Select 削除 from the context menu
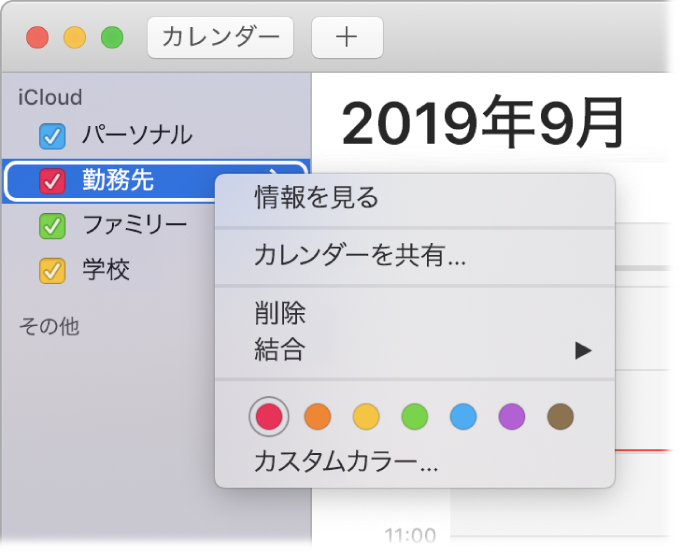 (x=415, y=313)
